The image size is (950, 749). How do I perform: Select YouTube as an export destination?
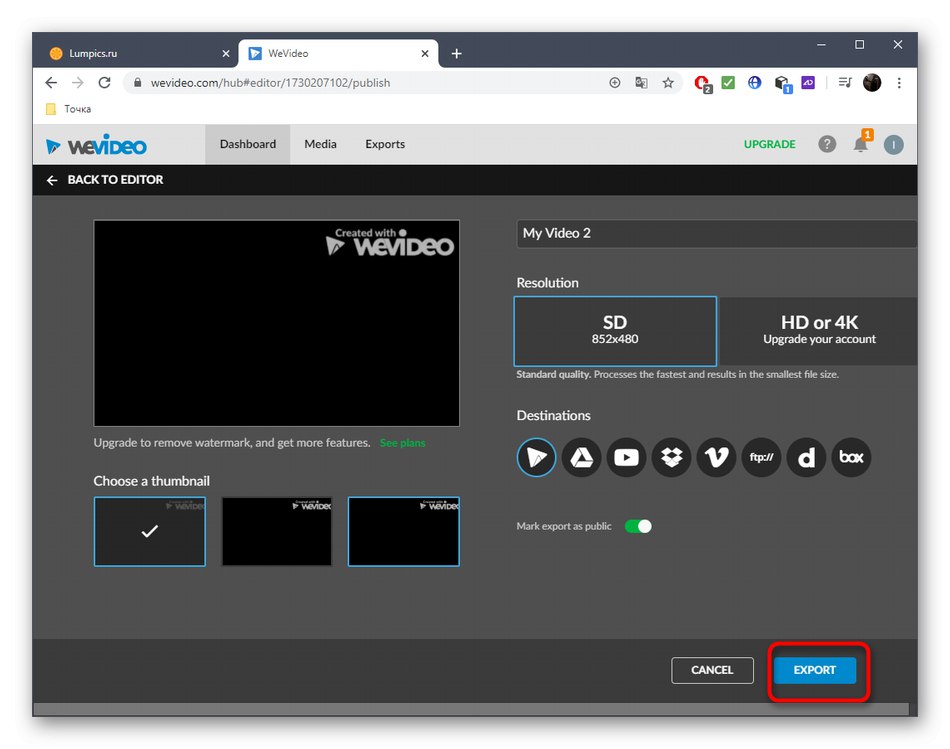coord(626,457)
